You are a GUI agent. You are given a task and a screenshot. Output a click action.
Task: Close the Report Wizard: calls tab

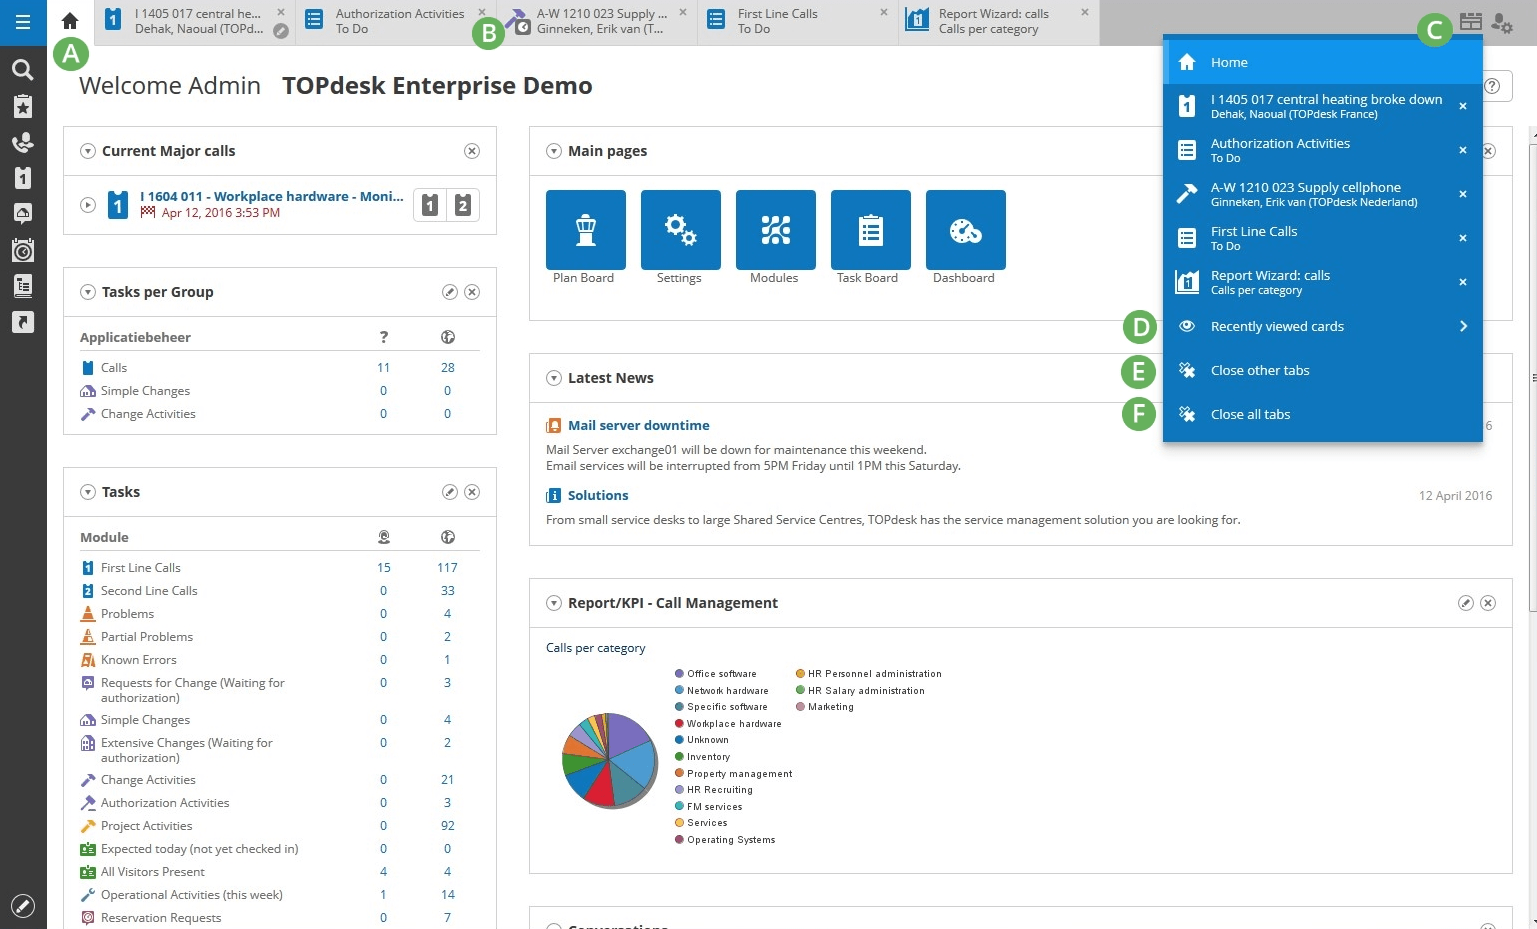(1085, 13)
